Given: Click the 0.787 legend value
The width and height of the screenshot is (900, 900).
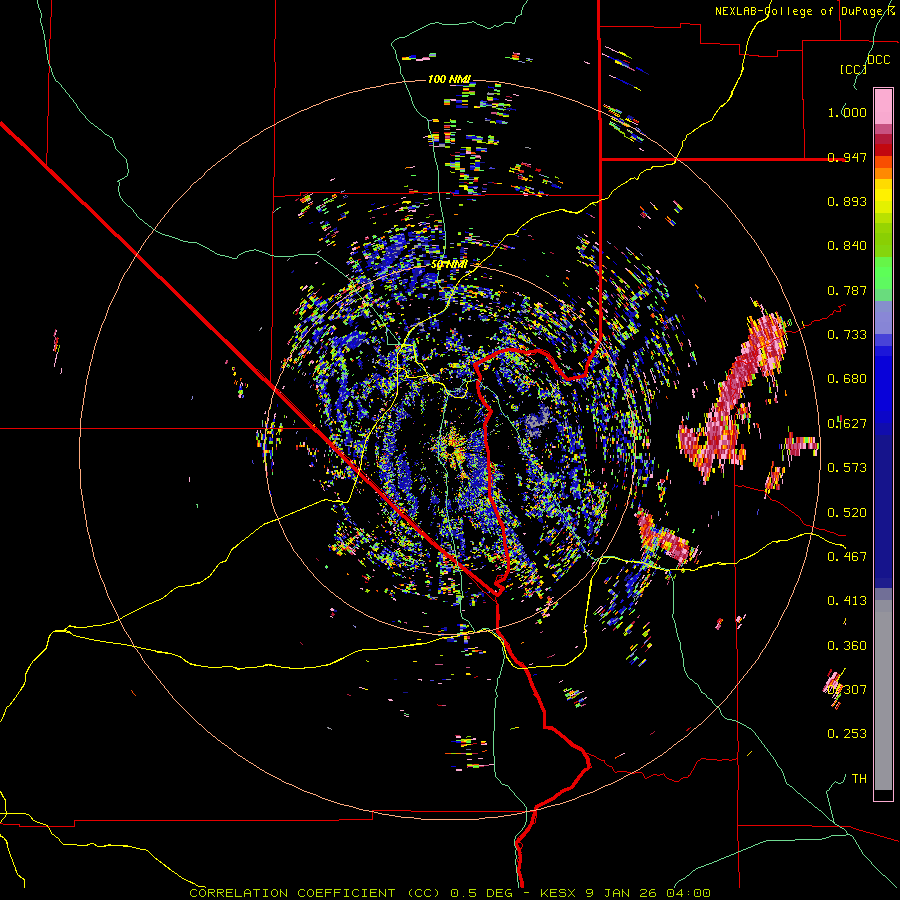Looking at the screenshot, I should (x=847, y=290).
